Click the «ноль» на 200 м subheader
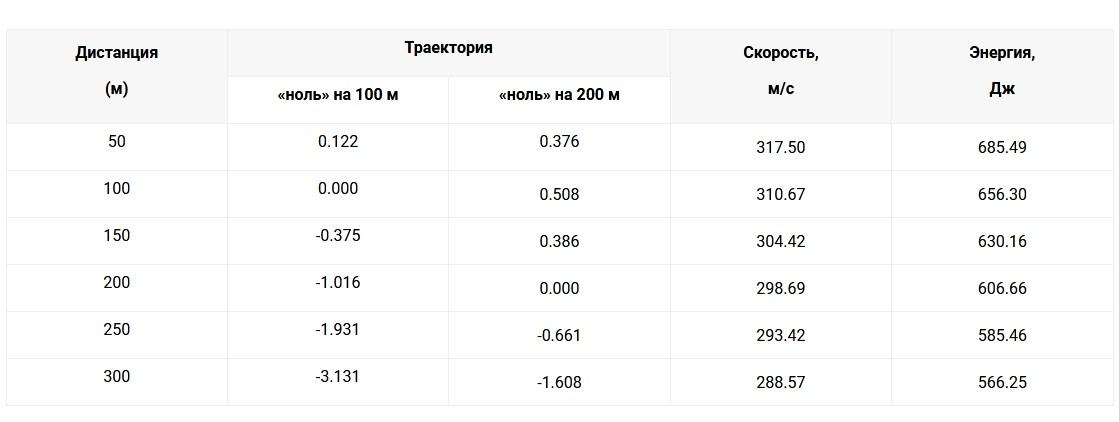The image size is (1119, 422). click(559, 95)
